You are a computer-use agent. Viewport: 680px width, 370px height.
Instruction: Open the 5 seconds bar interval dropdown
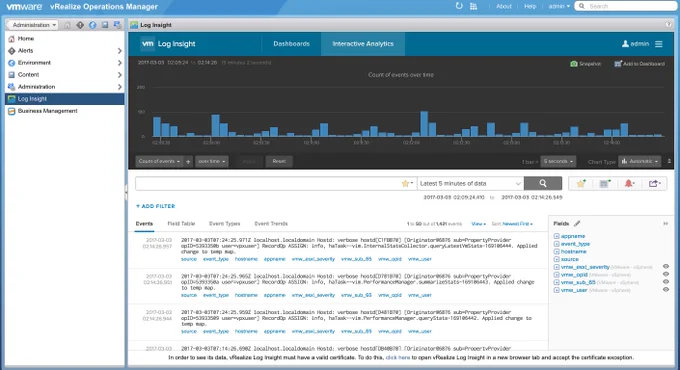558,161
